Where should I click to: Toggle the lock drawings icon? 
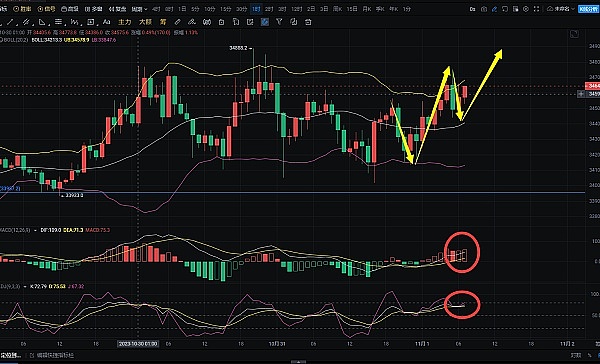coord(221,22)
